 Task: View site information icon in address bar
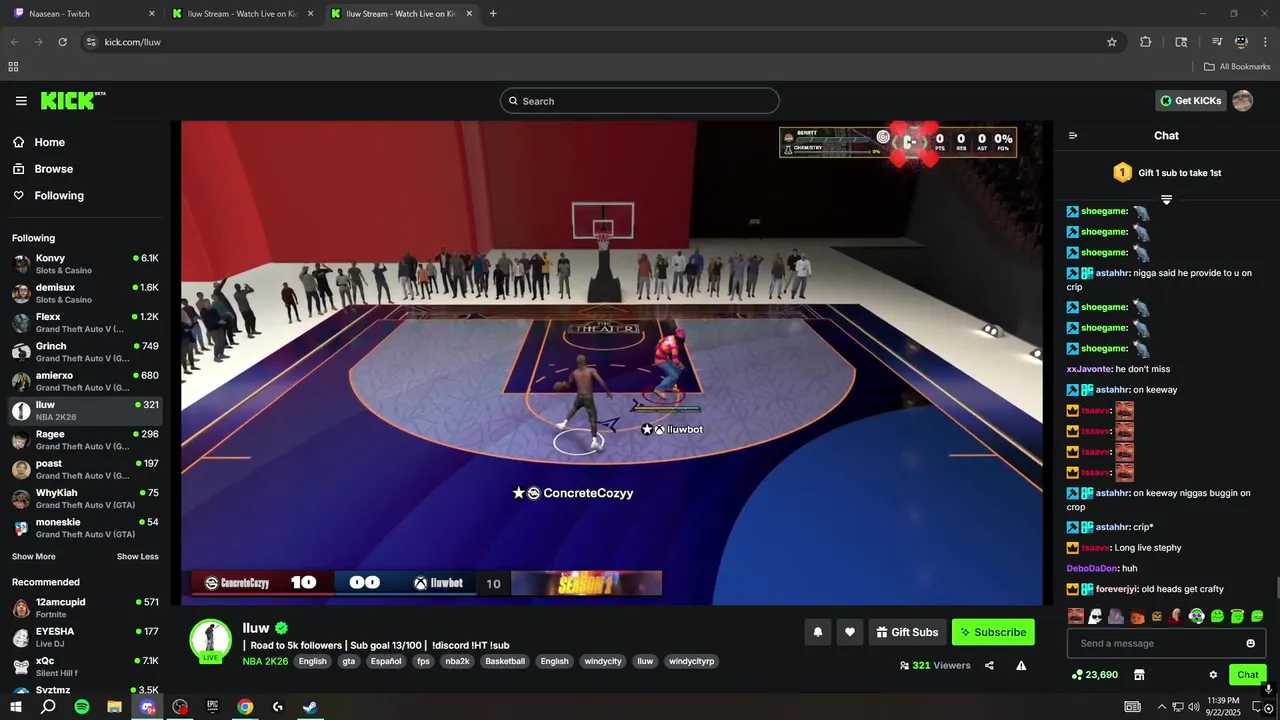tap(91, 42)
